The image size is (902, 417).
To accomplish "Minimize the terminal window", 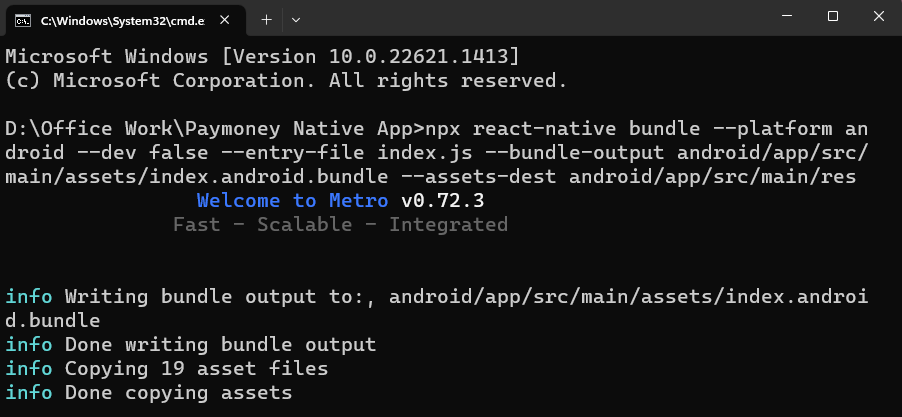I will coord(786,17).
